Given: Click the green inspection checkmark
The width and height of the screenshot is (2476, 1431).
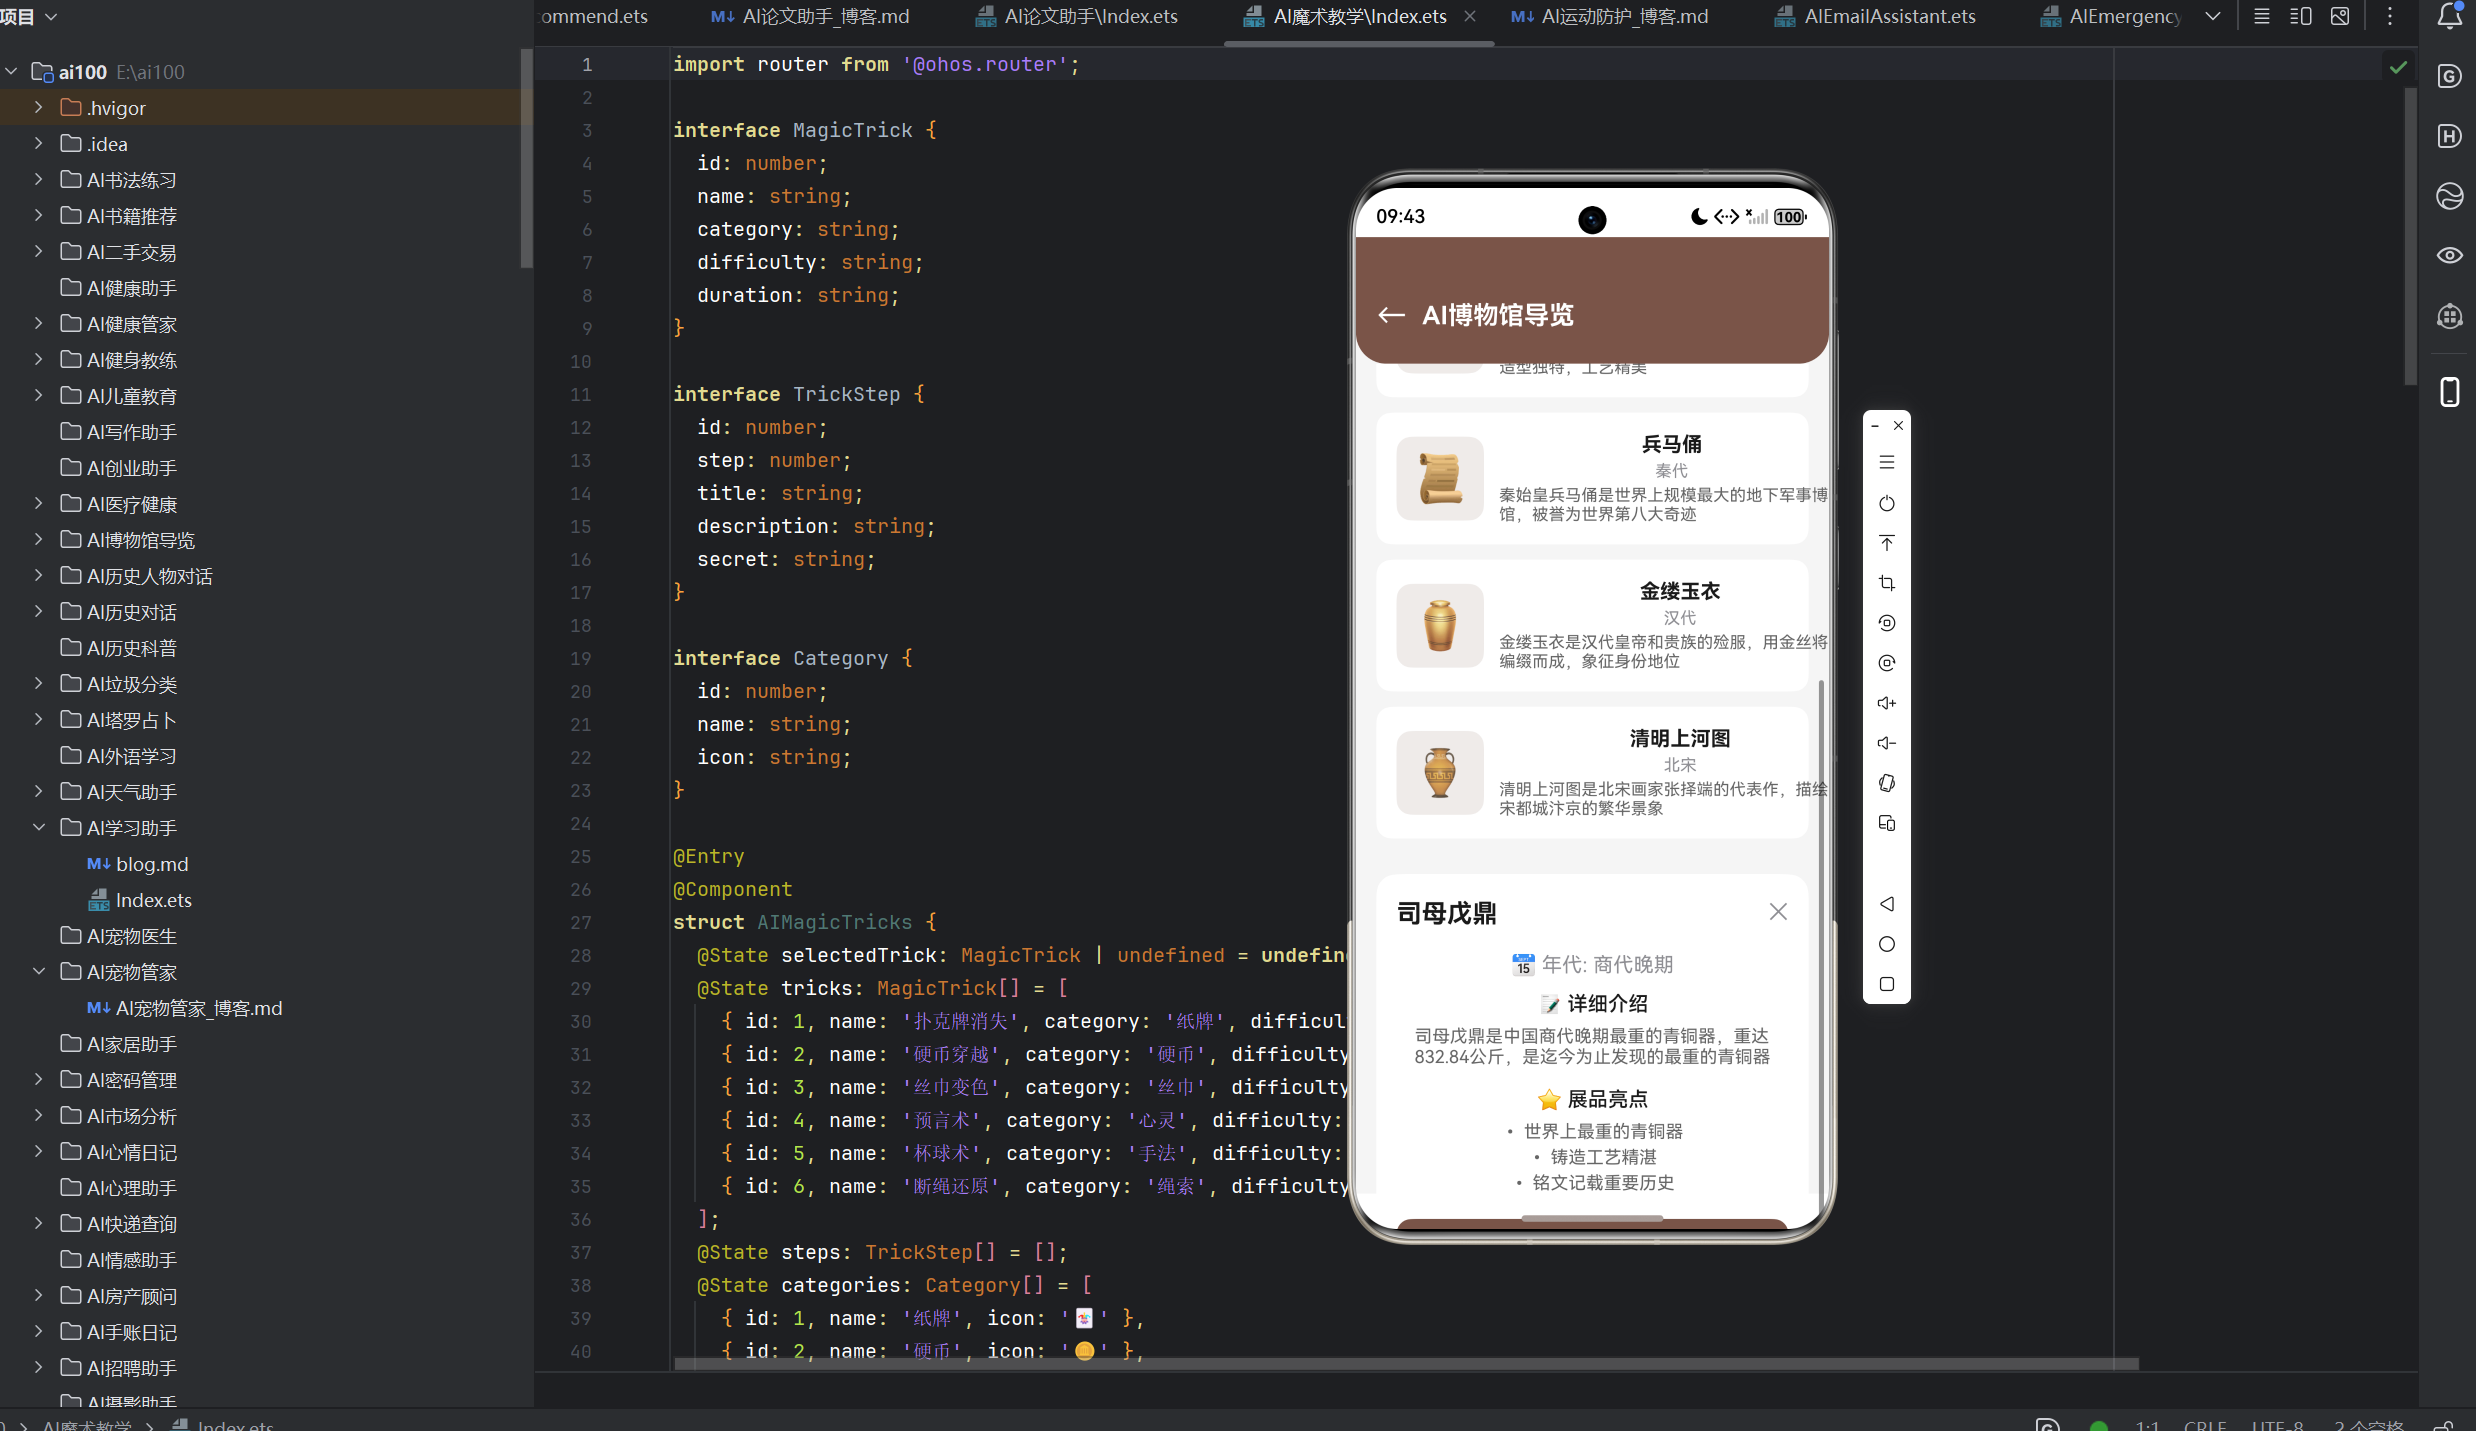Looking at the screenshot, I should click(x=2398, y=67).
